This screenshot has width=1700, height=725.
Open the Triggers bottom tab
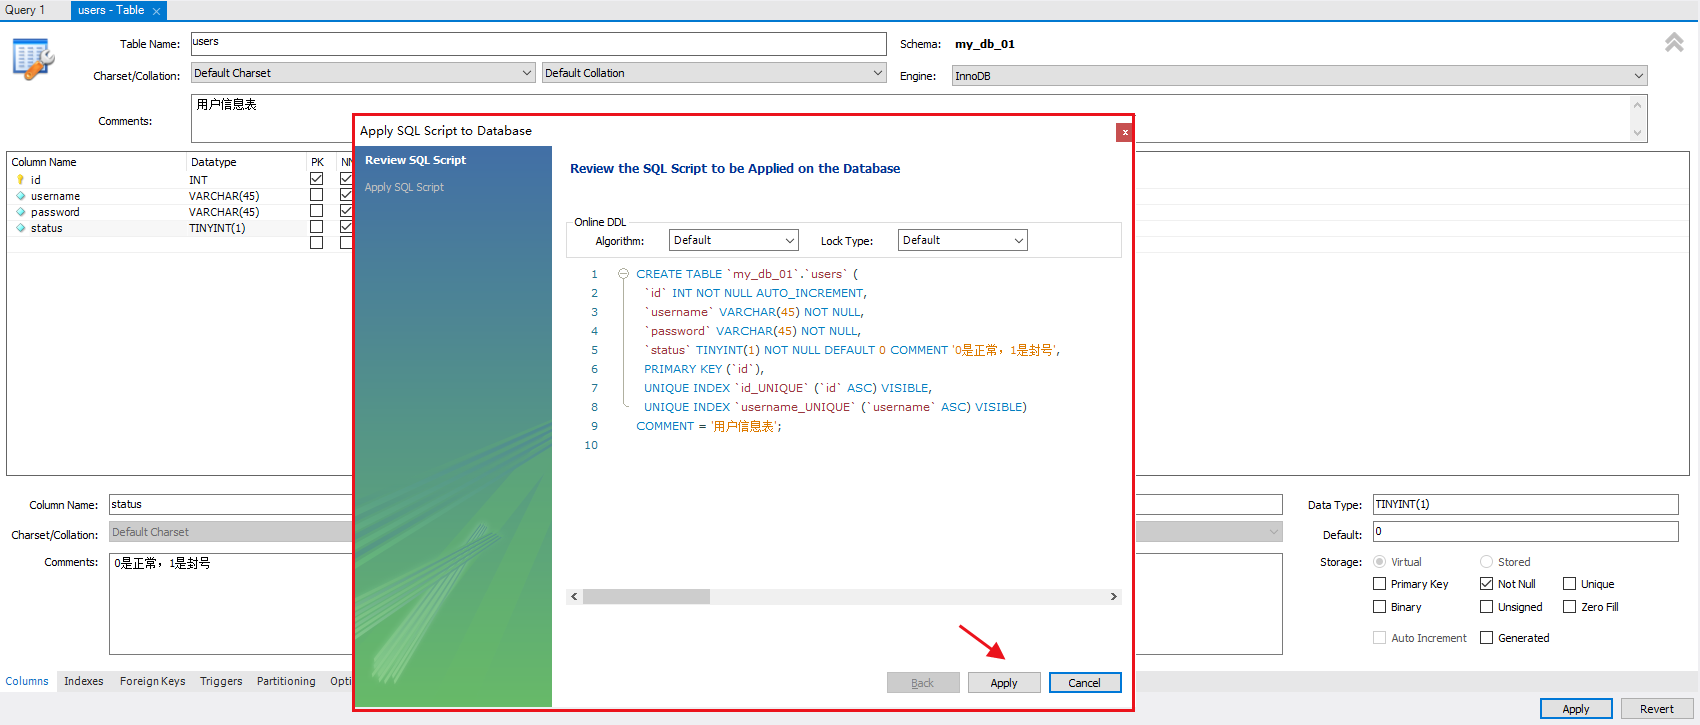point(221,681)
